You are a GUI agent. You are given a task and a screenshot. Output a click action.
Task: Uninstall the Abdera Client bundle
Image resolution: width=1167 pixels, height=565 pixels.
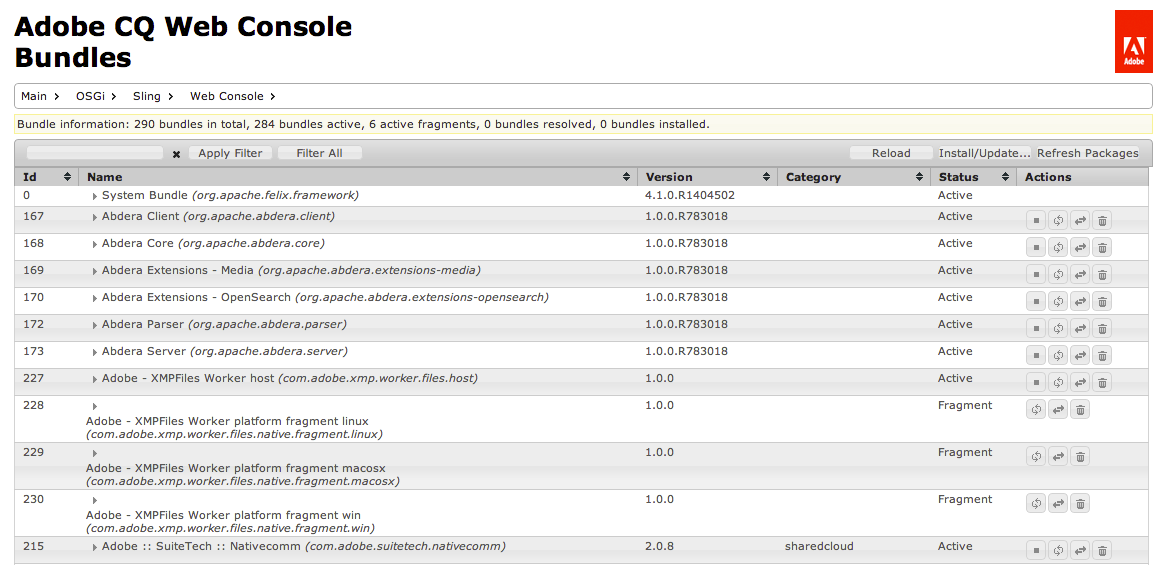tap(1102, 220)
